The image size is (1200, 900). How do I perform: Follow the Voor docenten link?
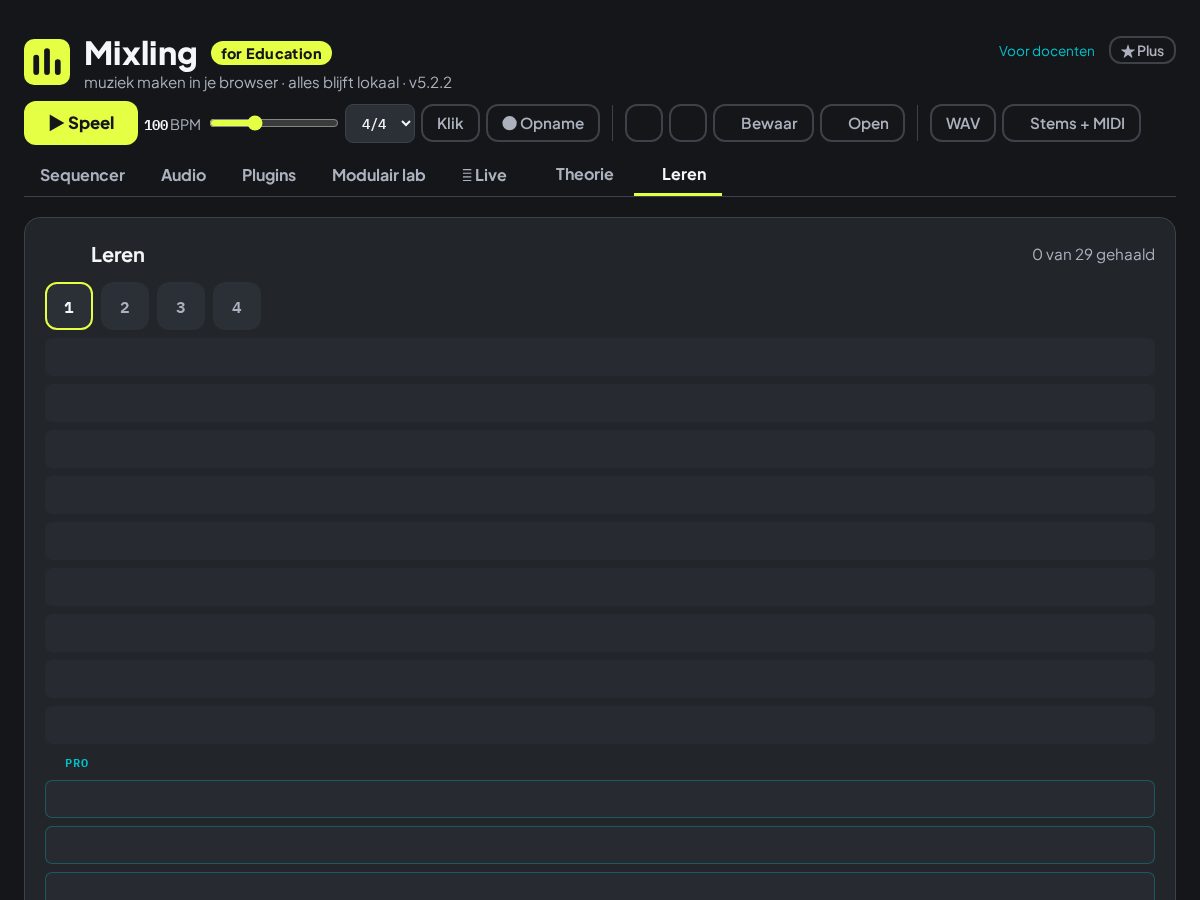(x=1047, y=51)
